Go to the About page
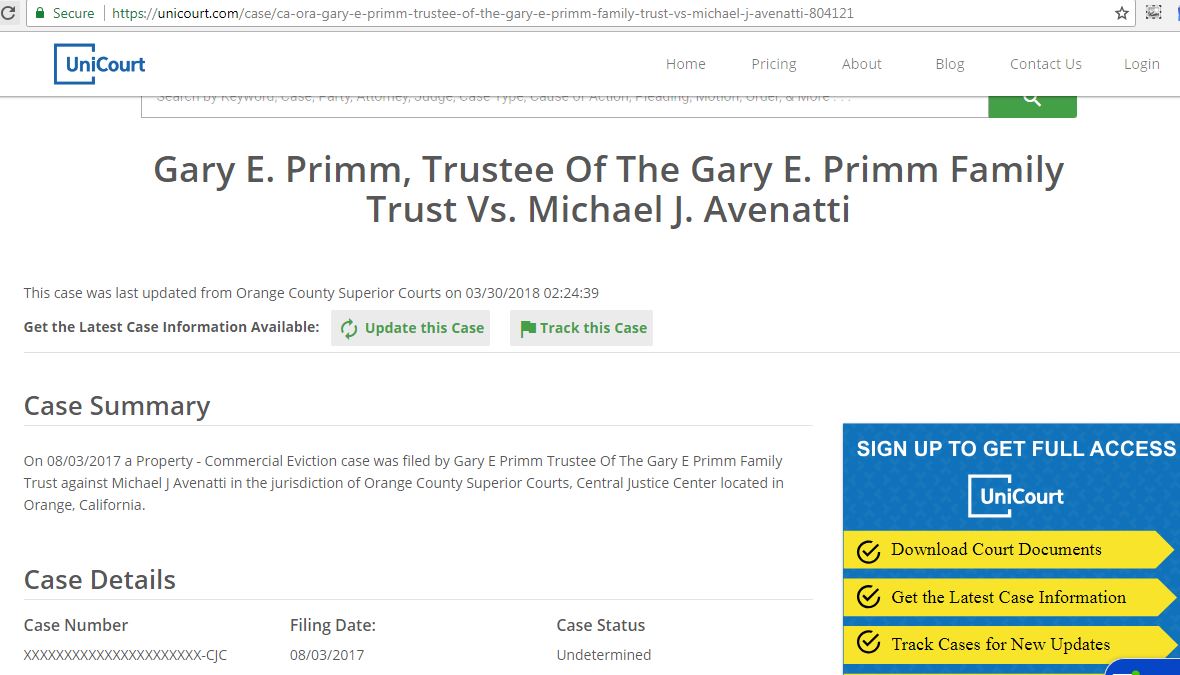Screen dimensions: 1180x675 [x=862, y=64]
